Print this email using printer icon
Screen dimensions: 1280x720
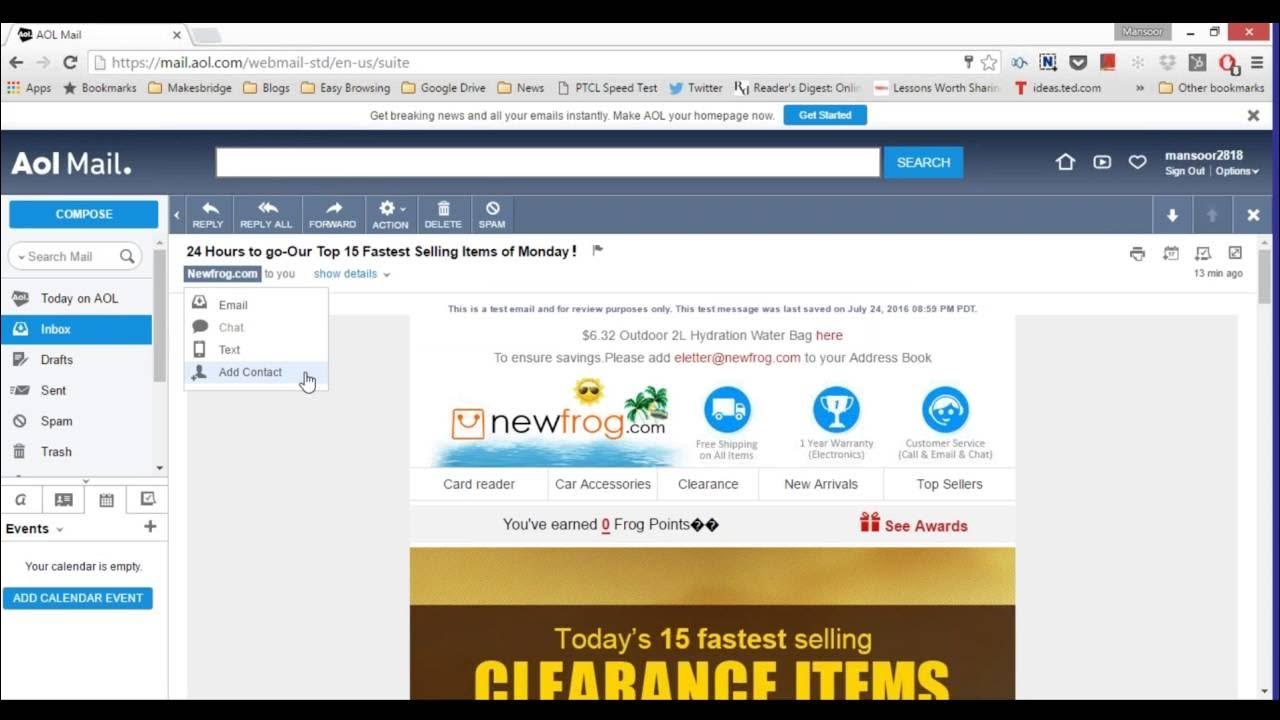pyautogui.click(x=1137, y=254)
